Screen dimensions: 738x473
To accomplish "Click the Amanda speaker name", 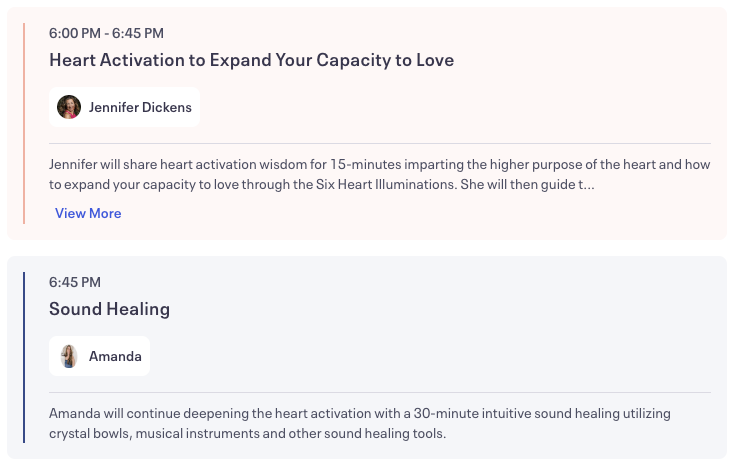I will [x=115, y=356].
